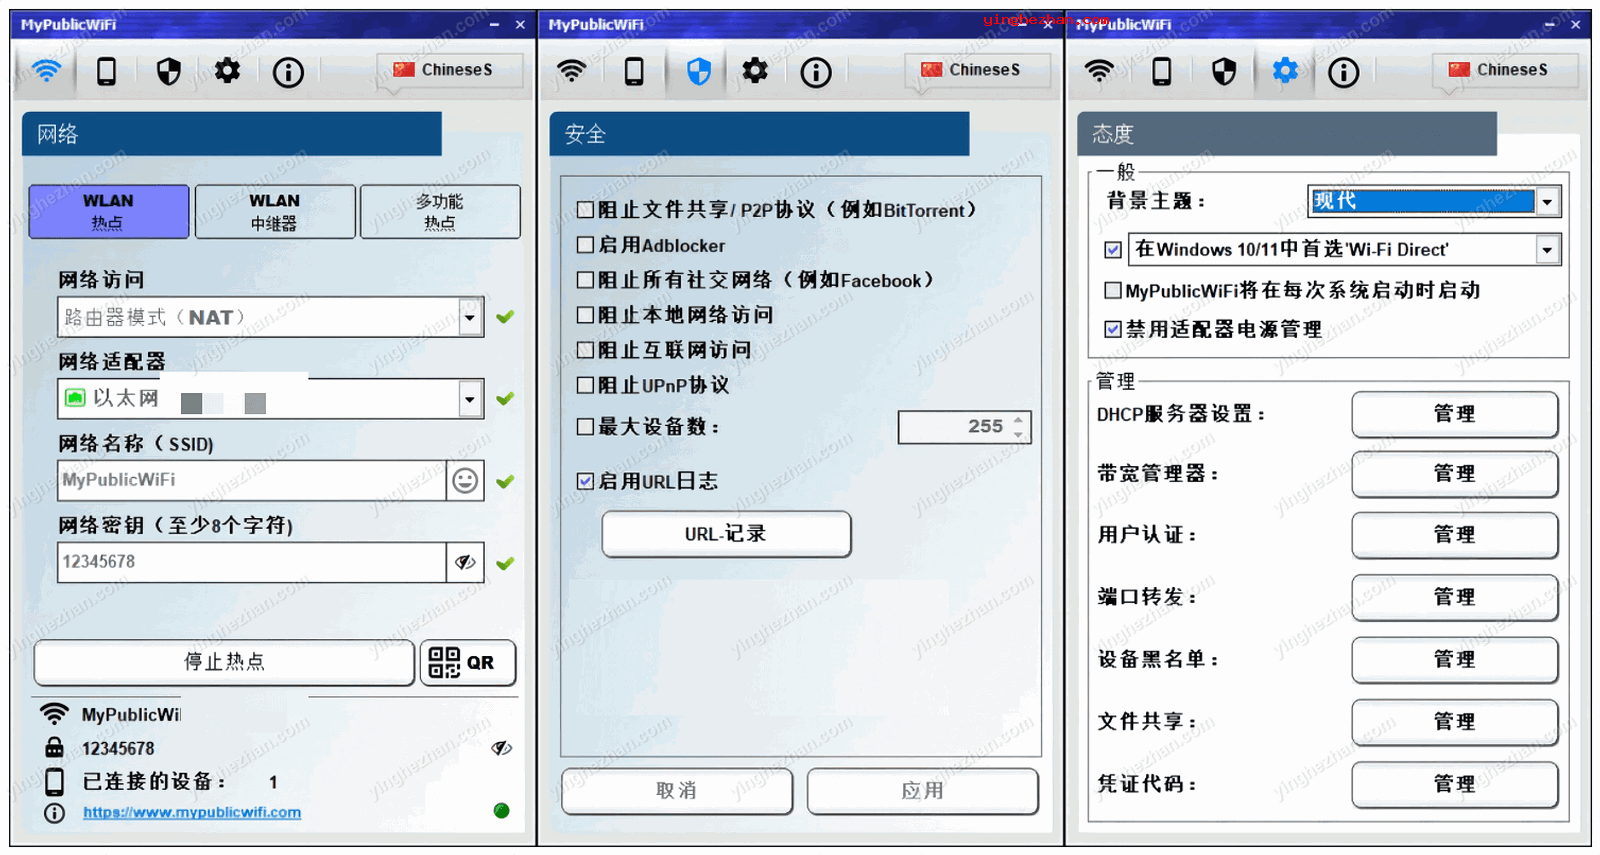Select WLAN 中继器 tab
The image size is (1600, 855).
(x=275, y=212)
